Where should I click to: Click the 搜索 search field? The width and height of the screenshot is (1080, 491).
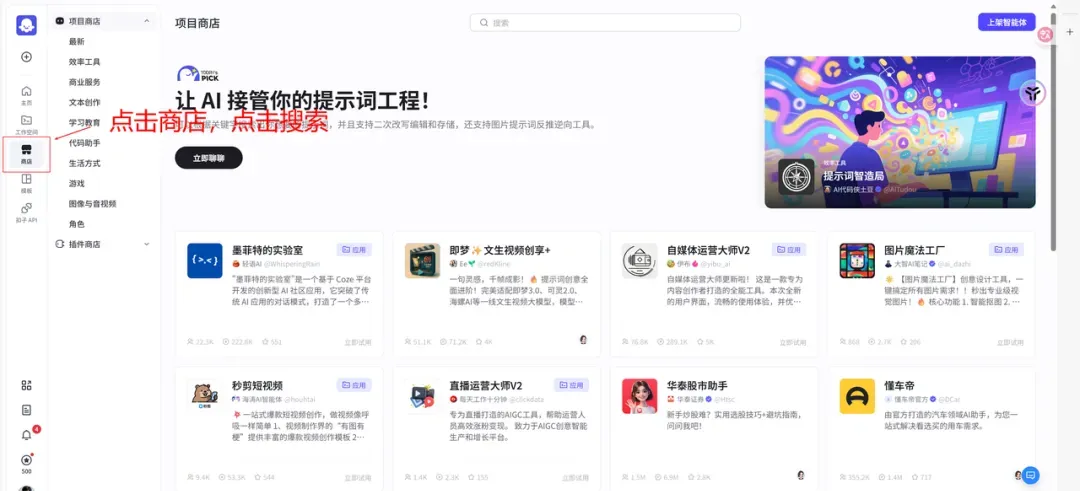tap(605, 22)
